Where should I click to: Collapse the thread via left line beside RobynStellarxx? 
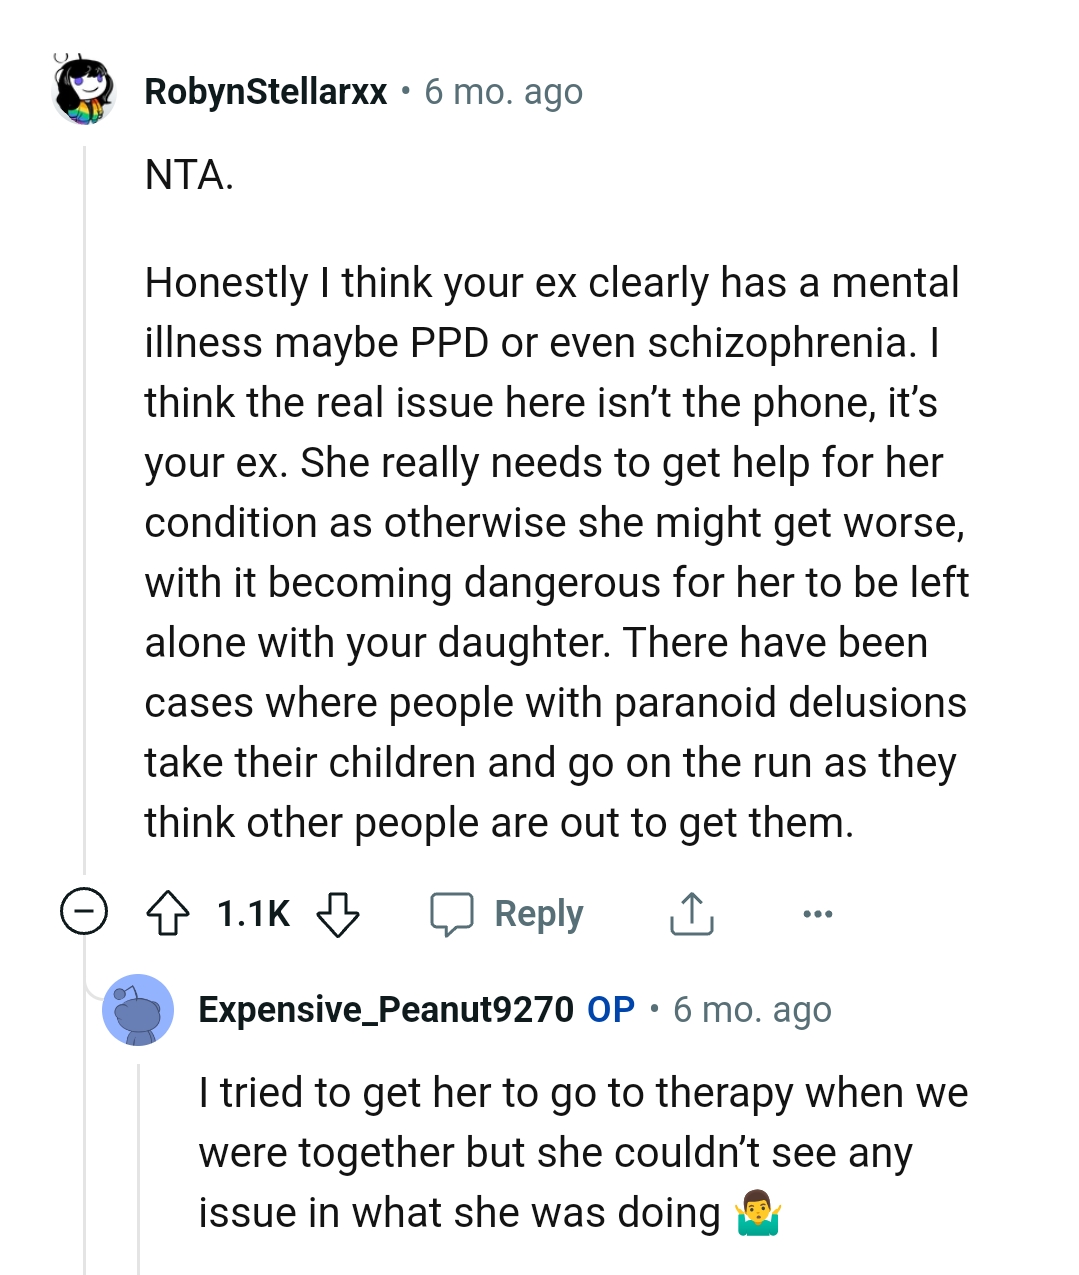pos(84,500)
